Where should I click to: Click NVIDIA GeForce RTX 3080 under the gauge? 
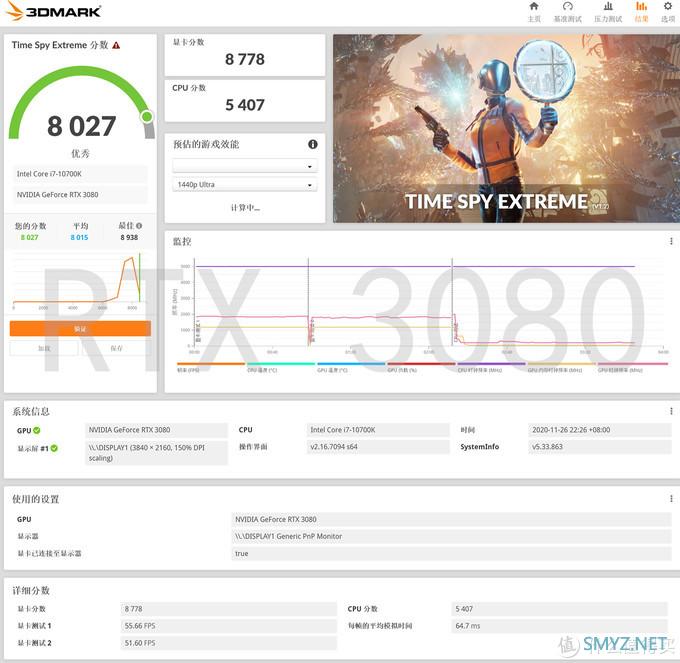point(80,195)
